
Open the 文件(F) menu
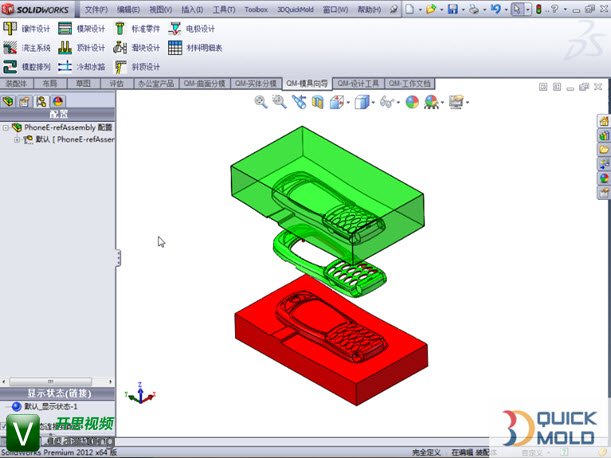pyautogui.click(x=96, y=9)
